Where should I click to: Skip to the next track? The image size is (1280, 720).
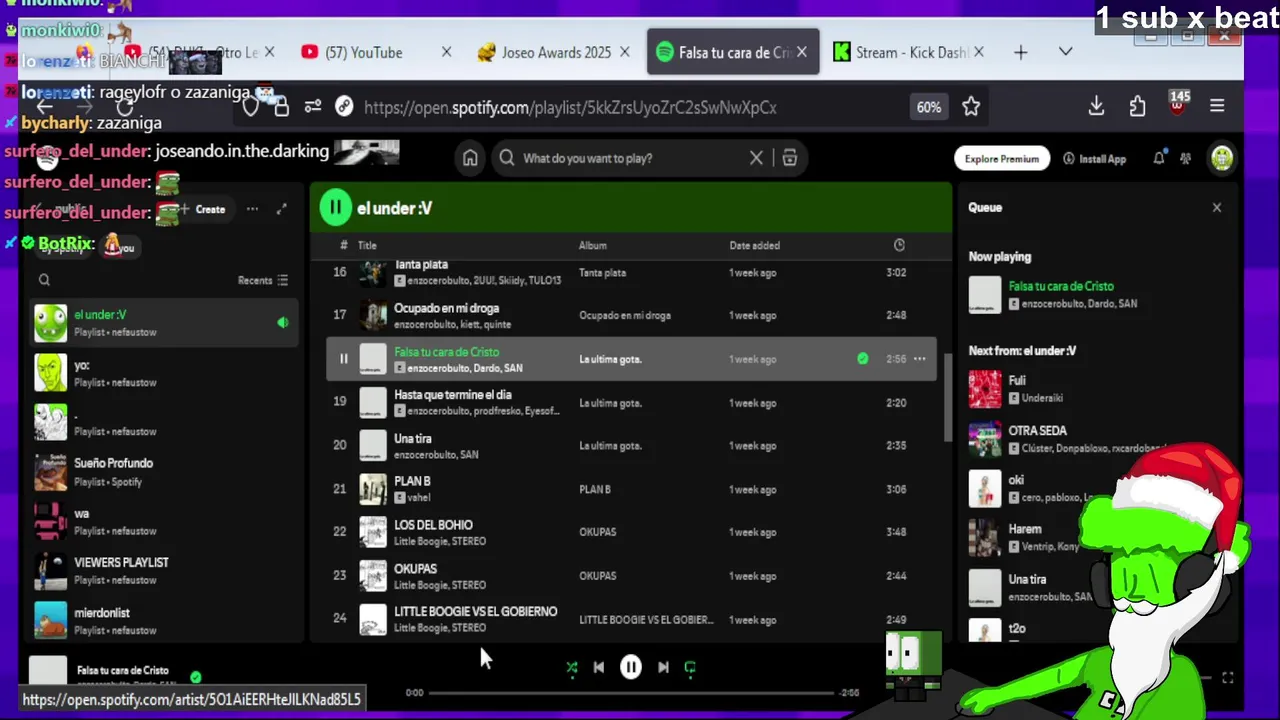[x=663, y=668]
